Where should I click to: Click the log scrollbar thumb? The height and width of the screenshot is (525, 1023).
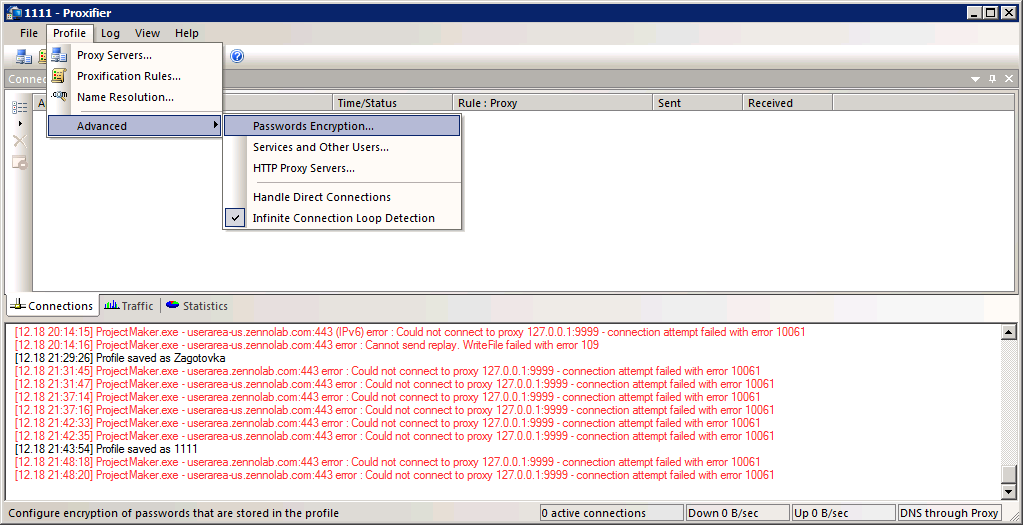[x=1009, y=474]
